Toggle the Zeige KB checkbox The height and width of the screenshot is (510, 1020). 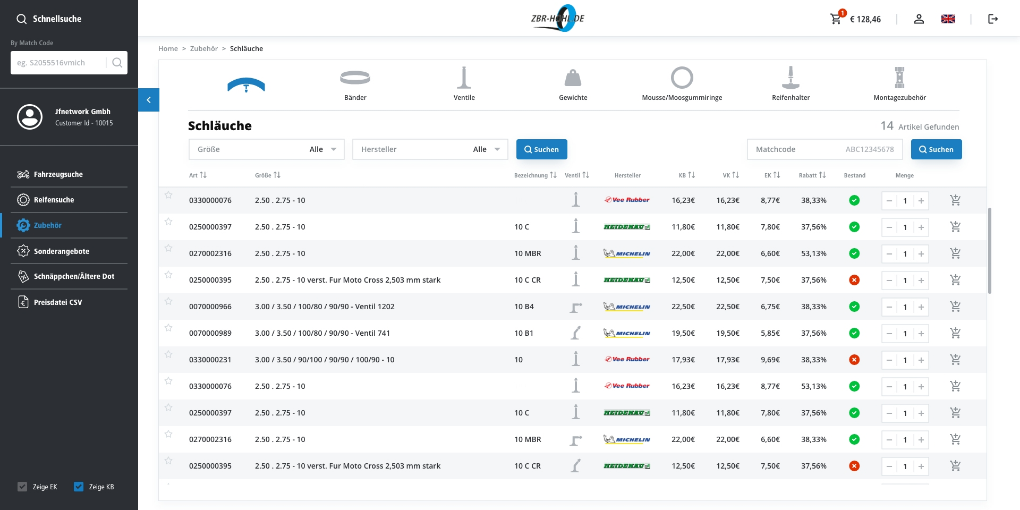click(79, 487)
